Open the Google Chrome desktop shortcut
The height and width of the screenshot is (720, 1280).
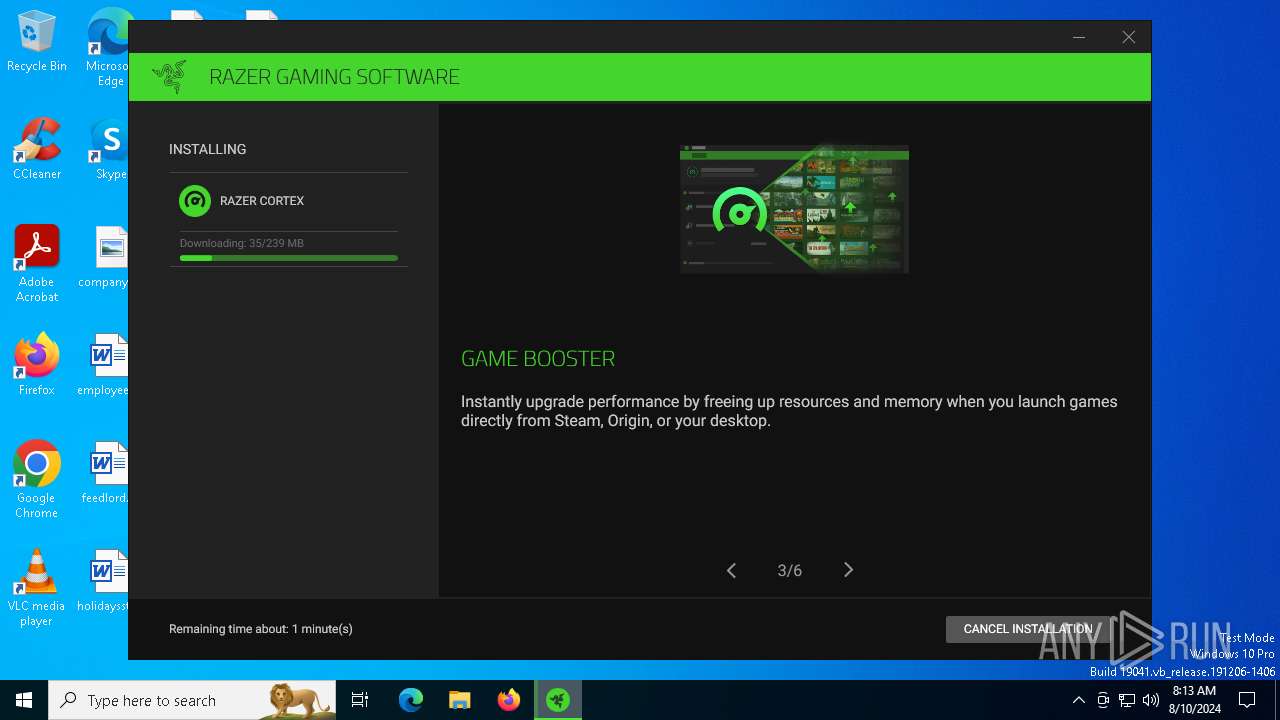[x=37, y=480]
